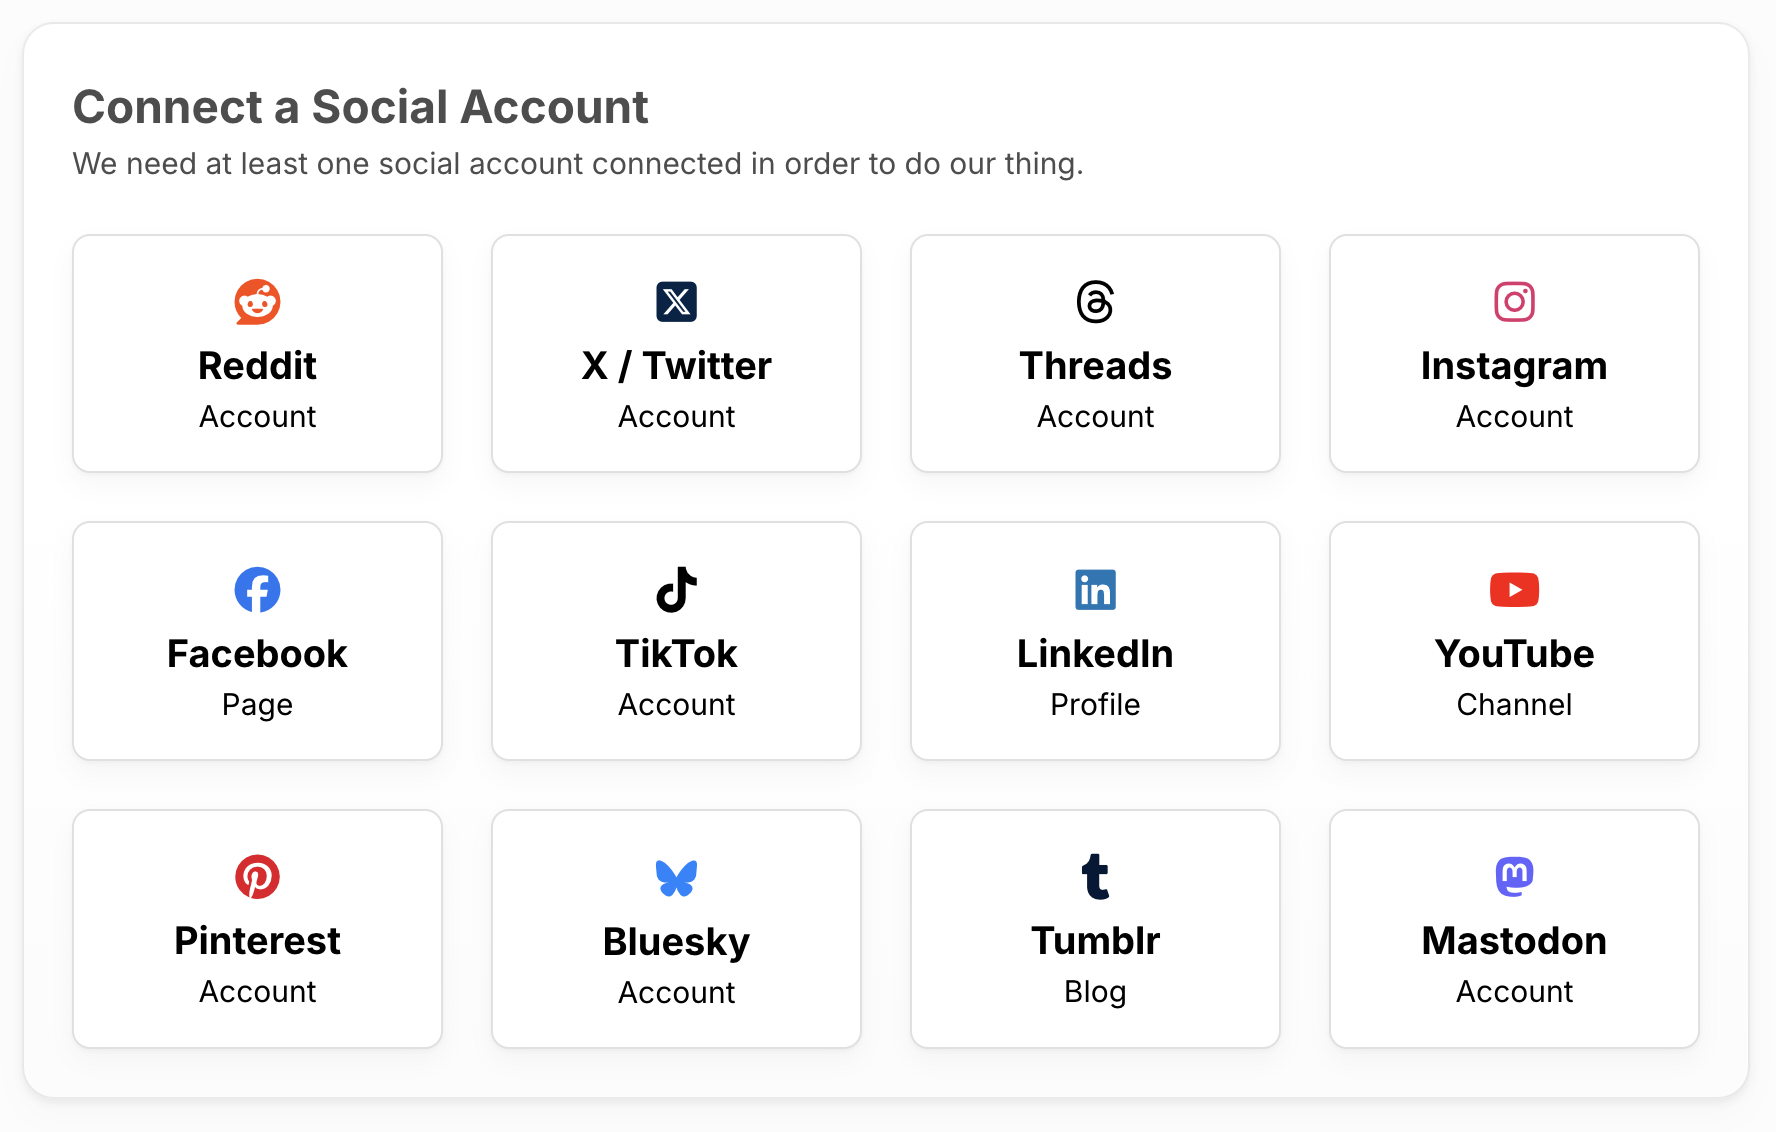Select the TikTok musical note icon

tap(676, 589)
